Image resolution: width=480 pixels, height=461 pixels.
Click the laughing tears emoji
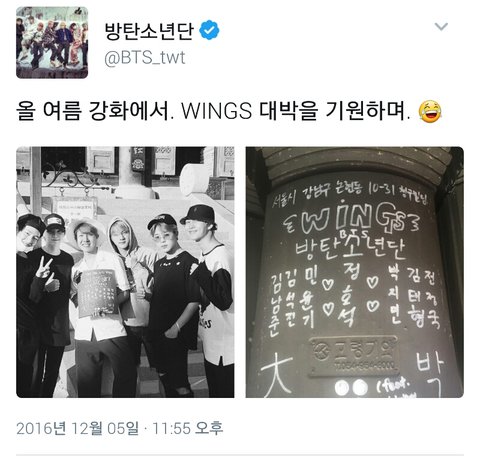[x=430, y=111]
